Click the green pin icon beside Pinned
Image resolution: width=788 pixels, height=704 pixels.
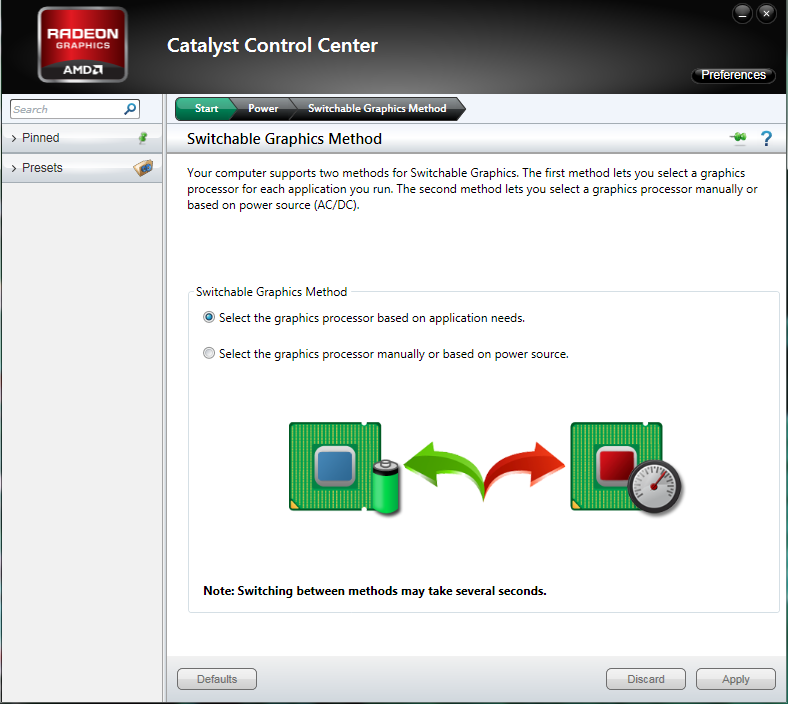tap(143, 138)
